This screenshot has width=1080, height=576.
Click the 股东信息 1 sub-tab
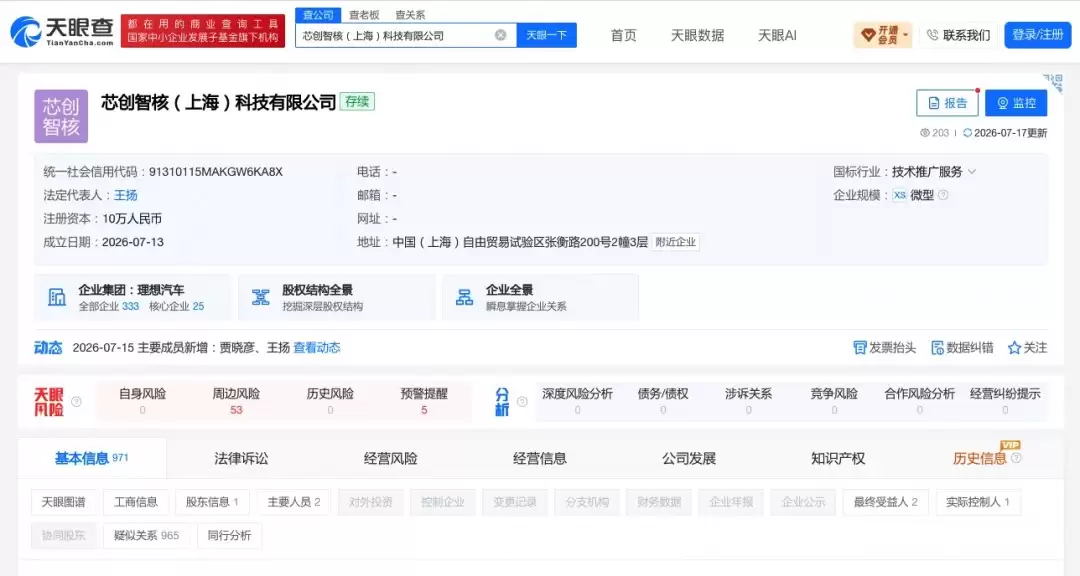pos(212,502)
